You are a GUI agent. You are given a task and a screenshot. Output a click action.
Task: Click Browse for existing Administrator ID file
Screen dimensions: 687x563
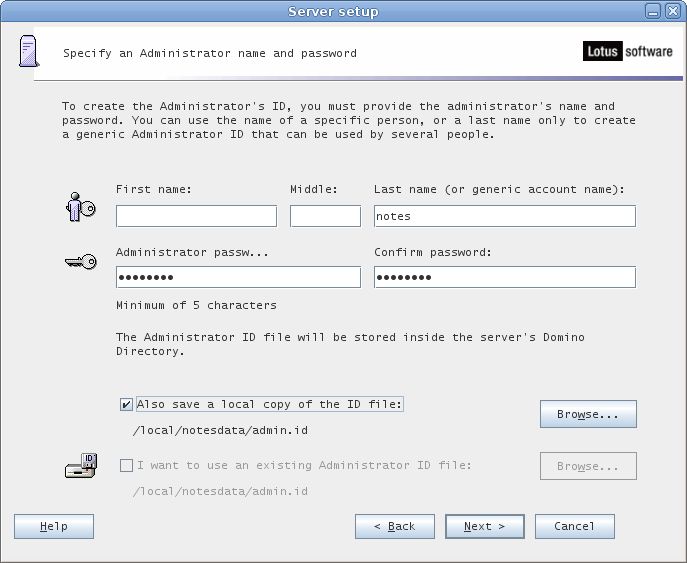coord(588,466)
